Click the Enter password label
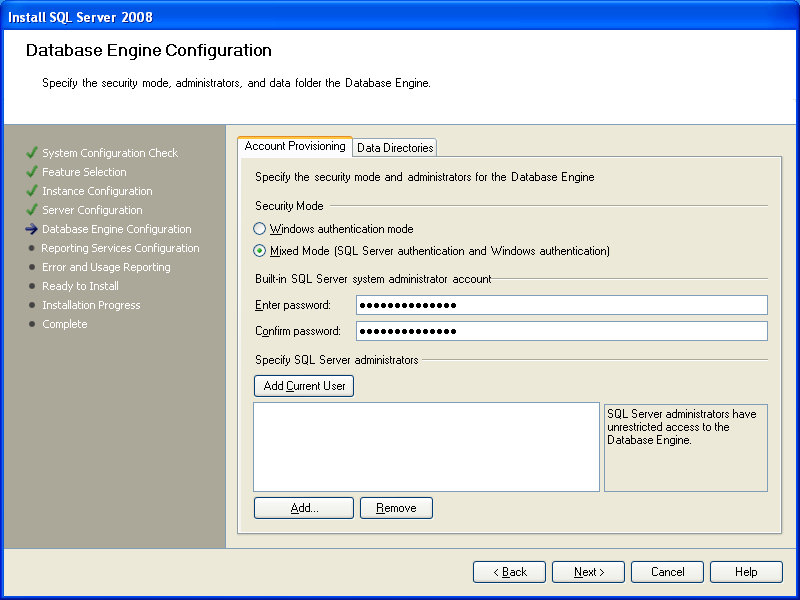 coord(293,305)
